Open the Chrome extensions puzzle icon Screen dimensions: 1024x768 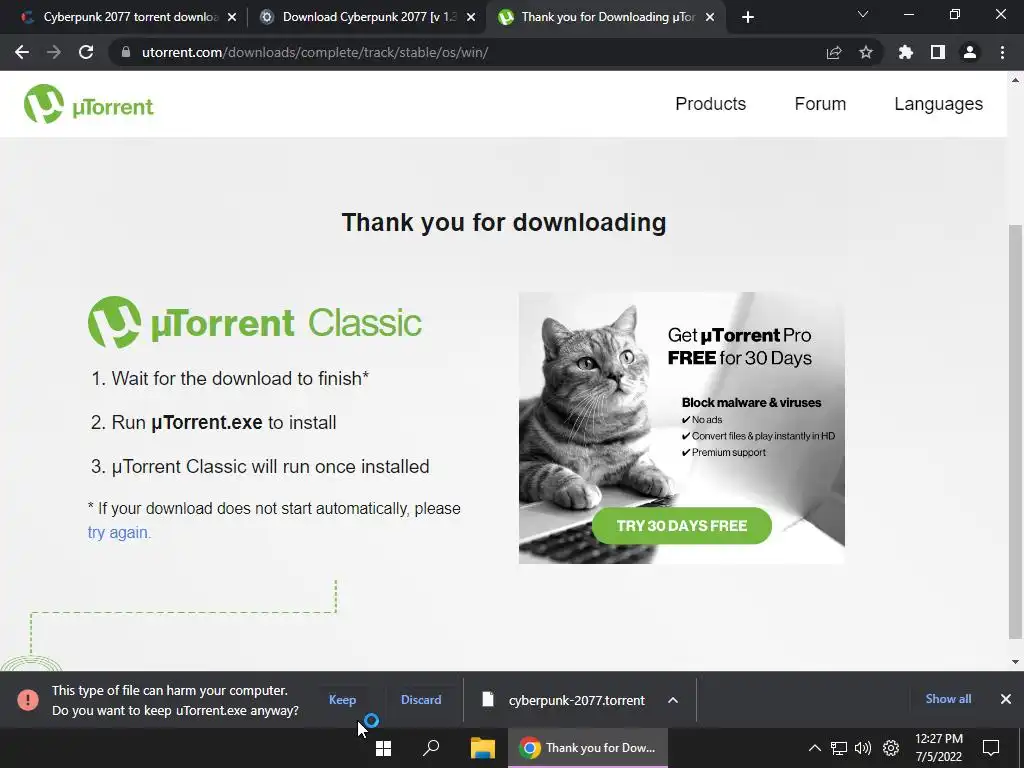(x=905, y=52)
